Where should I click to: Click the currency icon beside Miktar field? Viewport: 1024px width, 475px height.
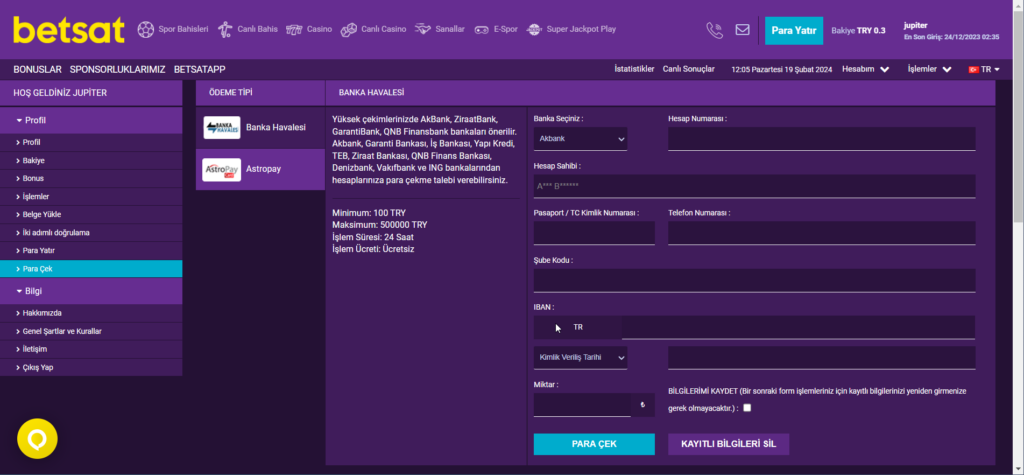point(643,405)
